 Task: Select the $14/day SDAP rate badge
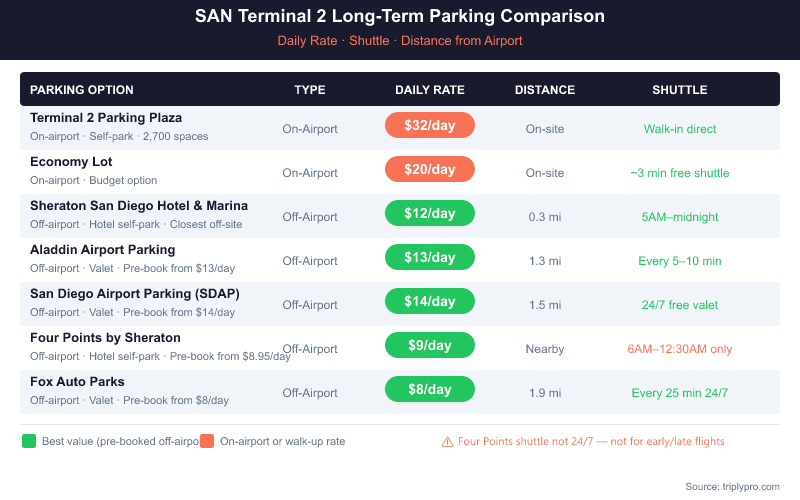coord(429,301)
